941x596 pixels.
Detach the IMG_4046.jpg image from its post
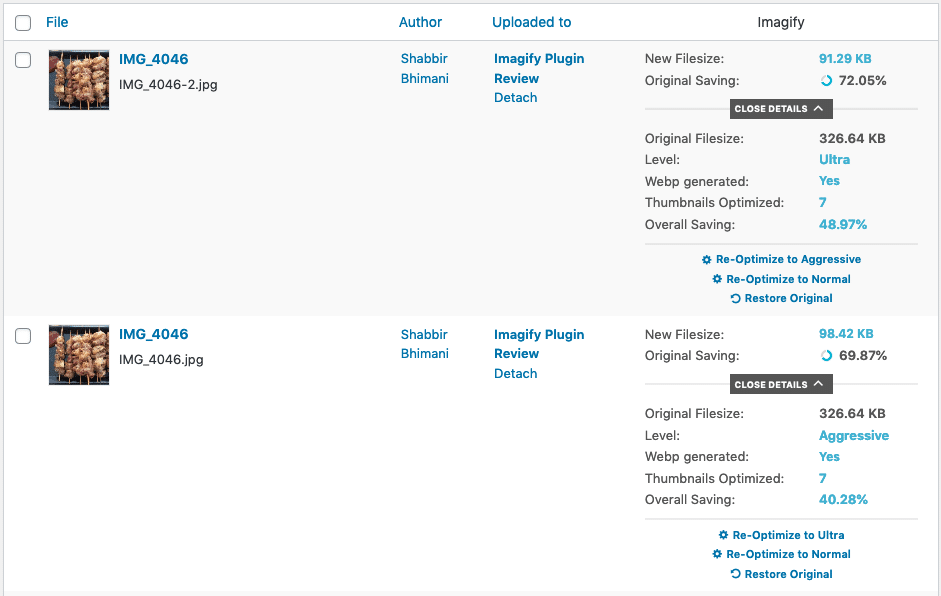(x=516, y=373)
